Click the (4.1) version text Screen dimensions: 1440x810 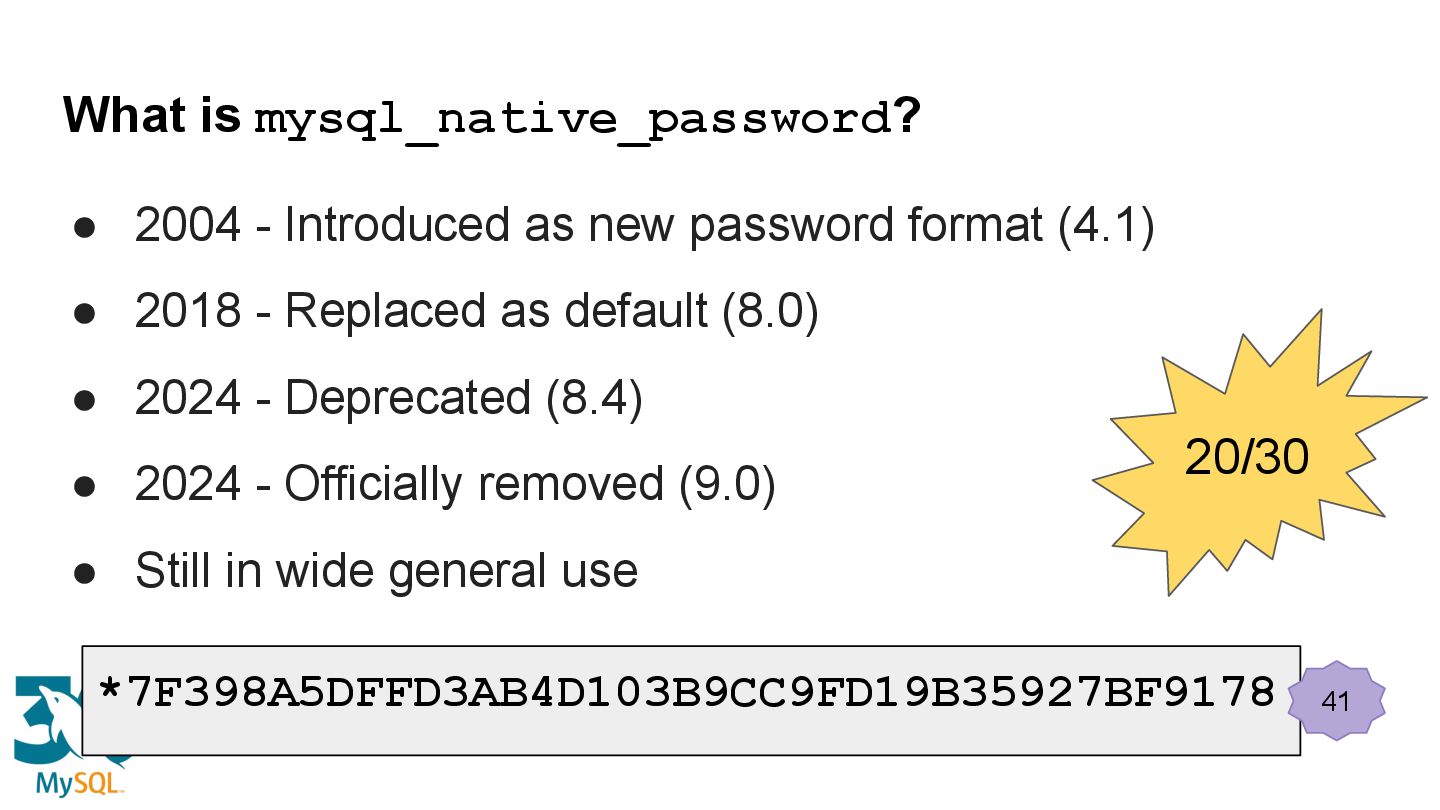tap(1106, 225)
